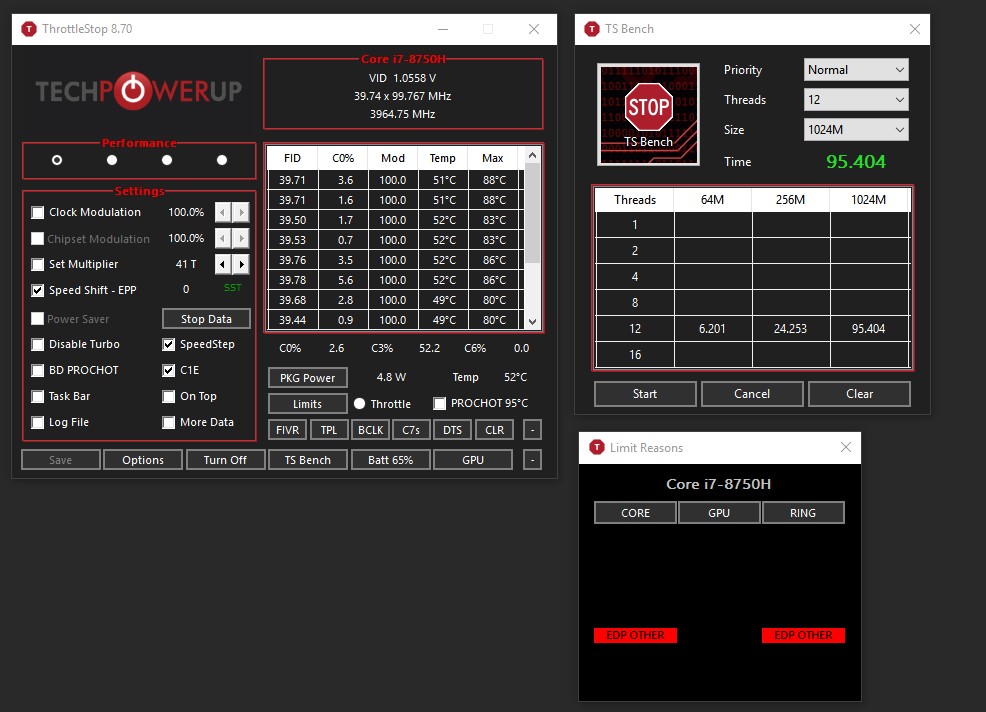
Task: Open the Size dropdown set to 1024M
Action: point(856,130)
